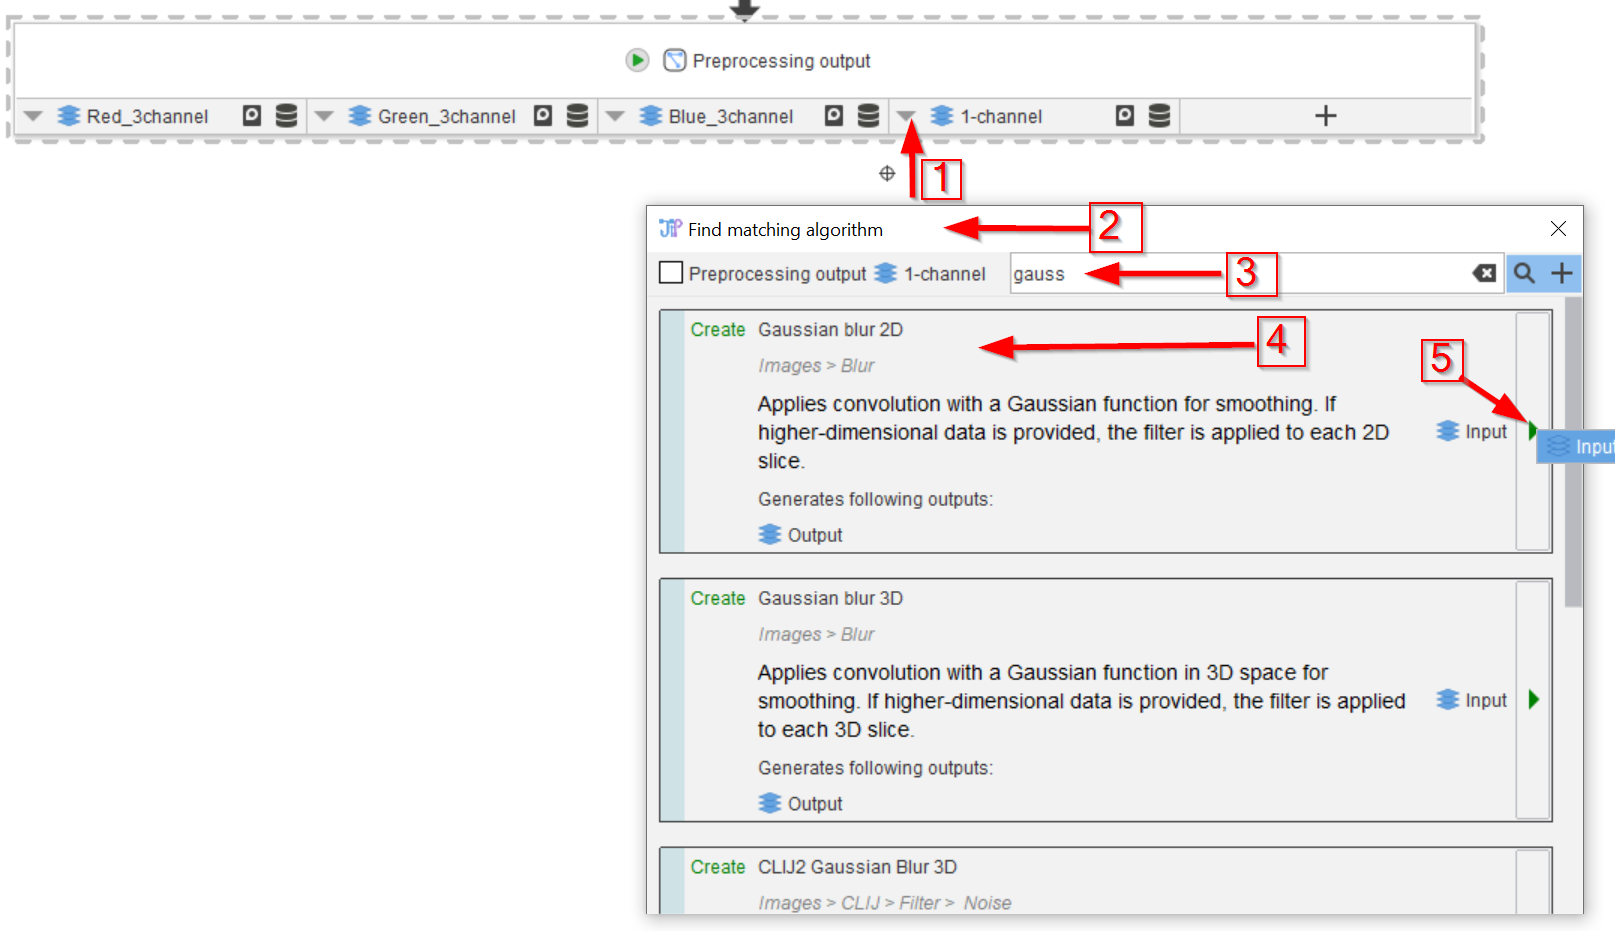This screenshot has height=931, width=1615.
Task: Click the green run button beside Preprocessing output
Action: tap(637, 60)
